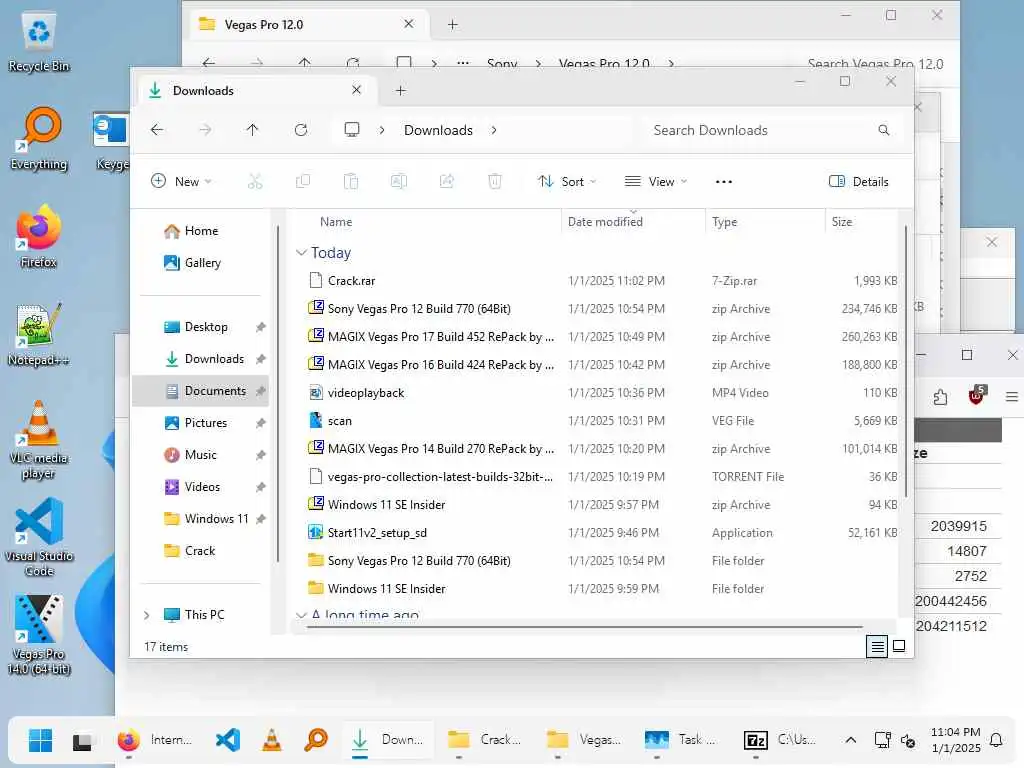Go back with the Downloads back arrow

click(x=157, y=130)
